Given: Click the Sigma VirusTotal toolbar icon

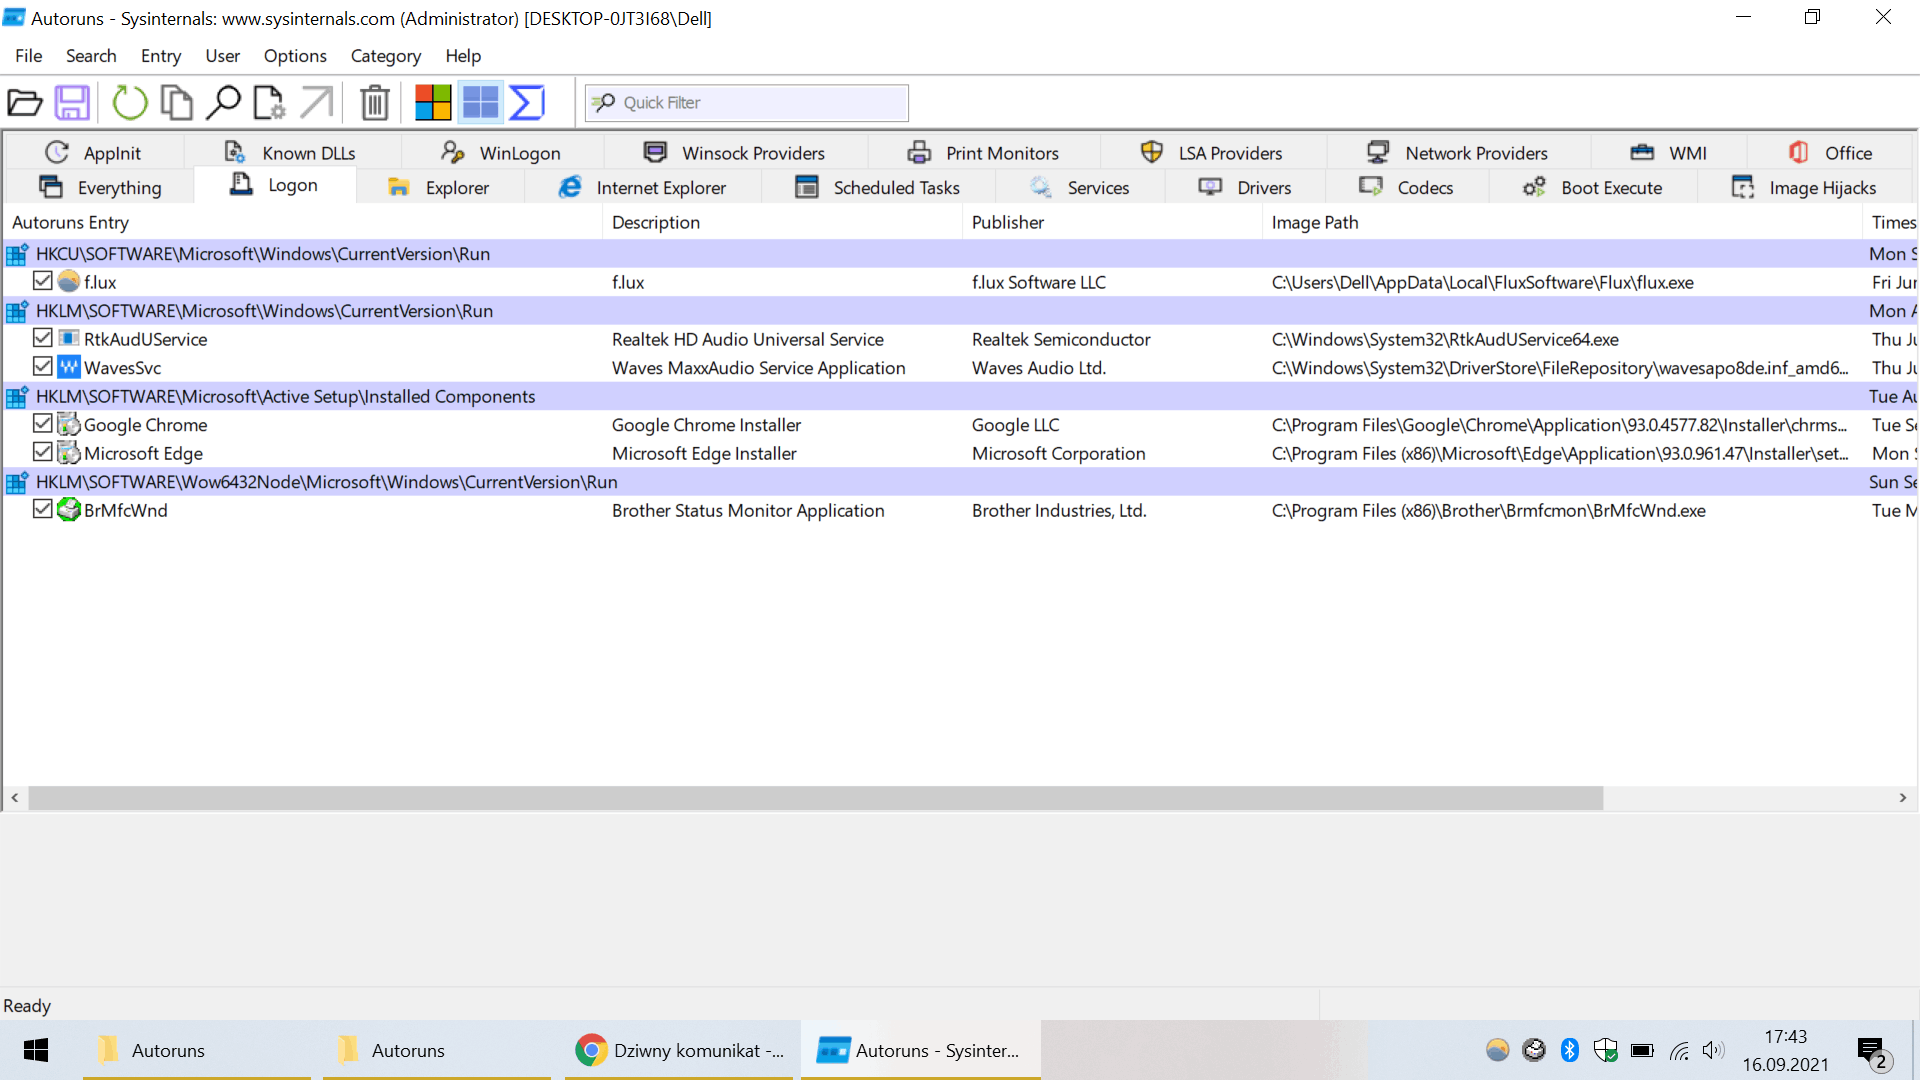Looking at the screenshot, I should click(x=527, y=103).
